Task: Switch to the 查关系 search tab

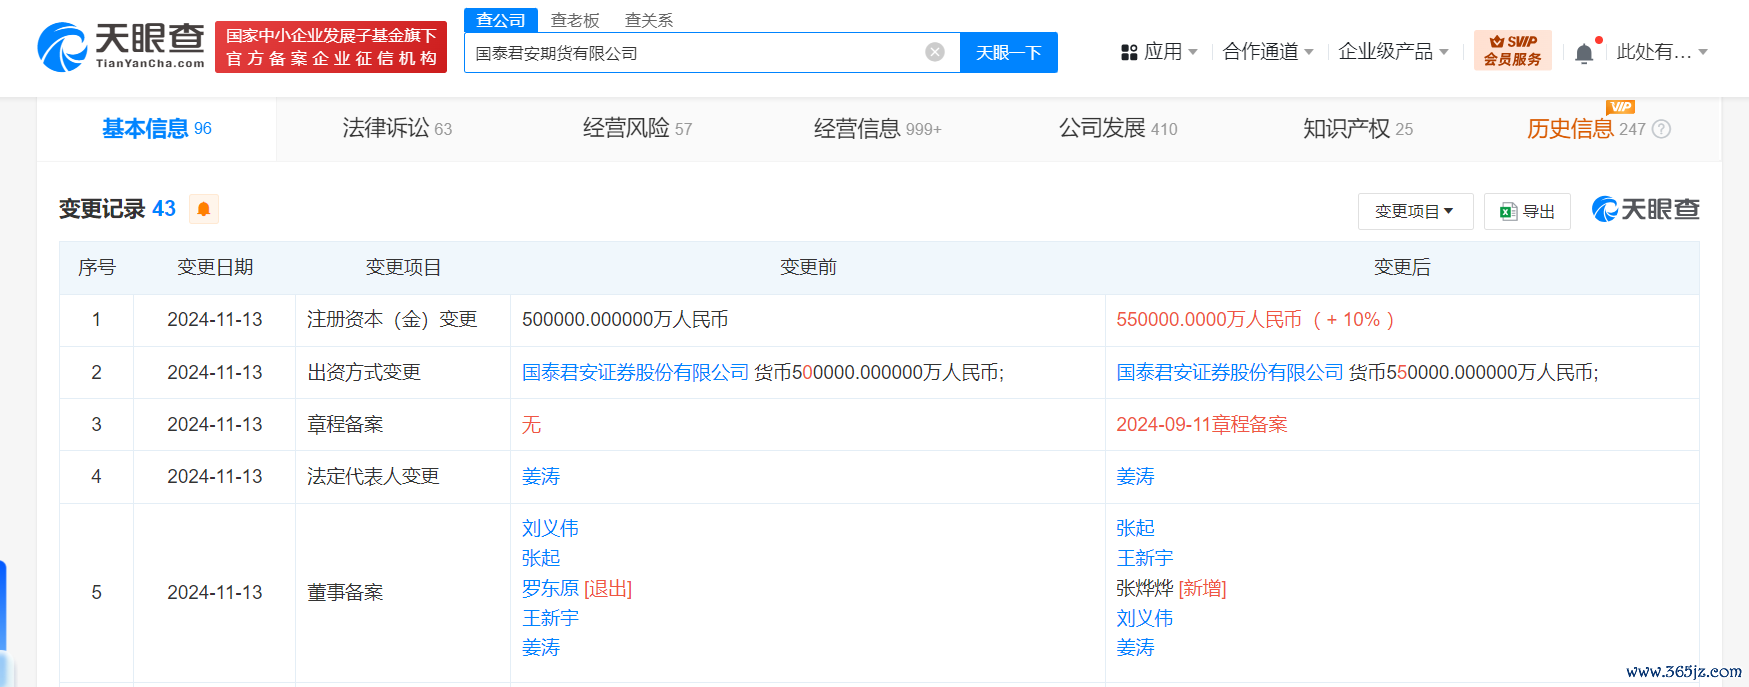Action: pos(649,20)
